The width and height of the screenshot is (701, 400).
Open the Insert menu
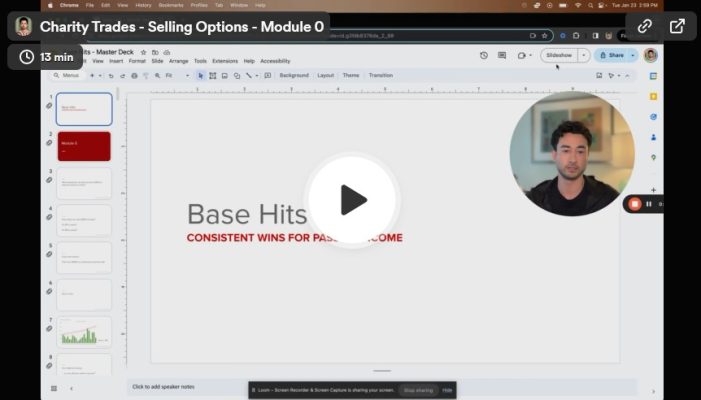click(x=116, y=61)
